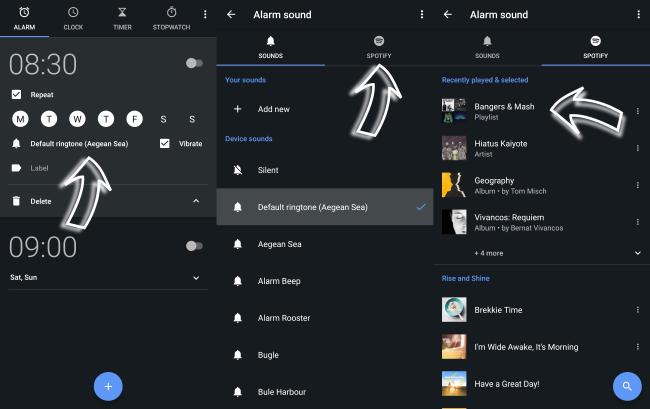Open clock app overflow menu
Screen dimensions: 650x409
pyautogui.click(x=205, y=15)
